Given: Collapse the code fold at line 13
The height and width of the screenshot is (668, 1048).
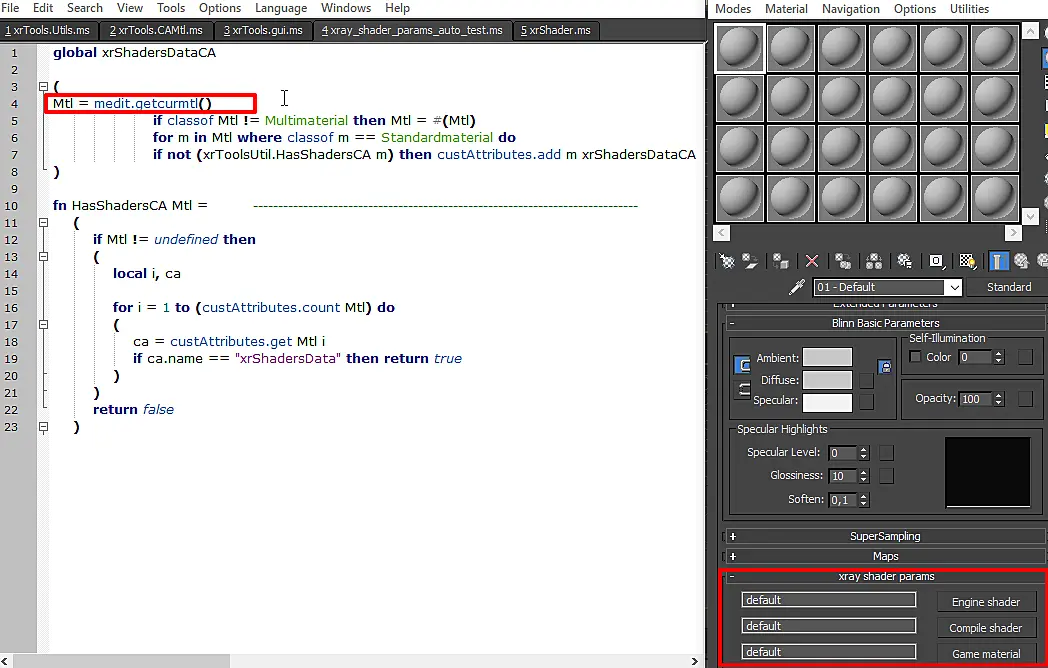Looking at the screenshot, I should pos(43,257).
